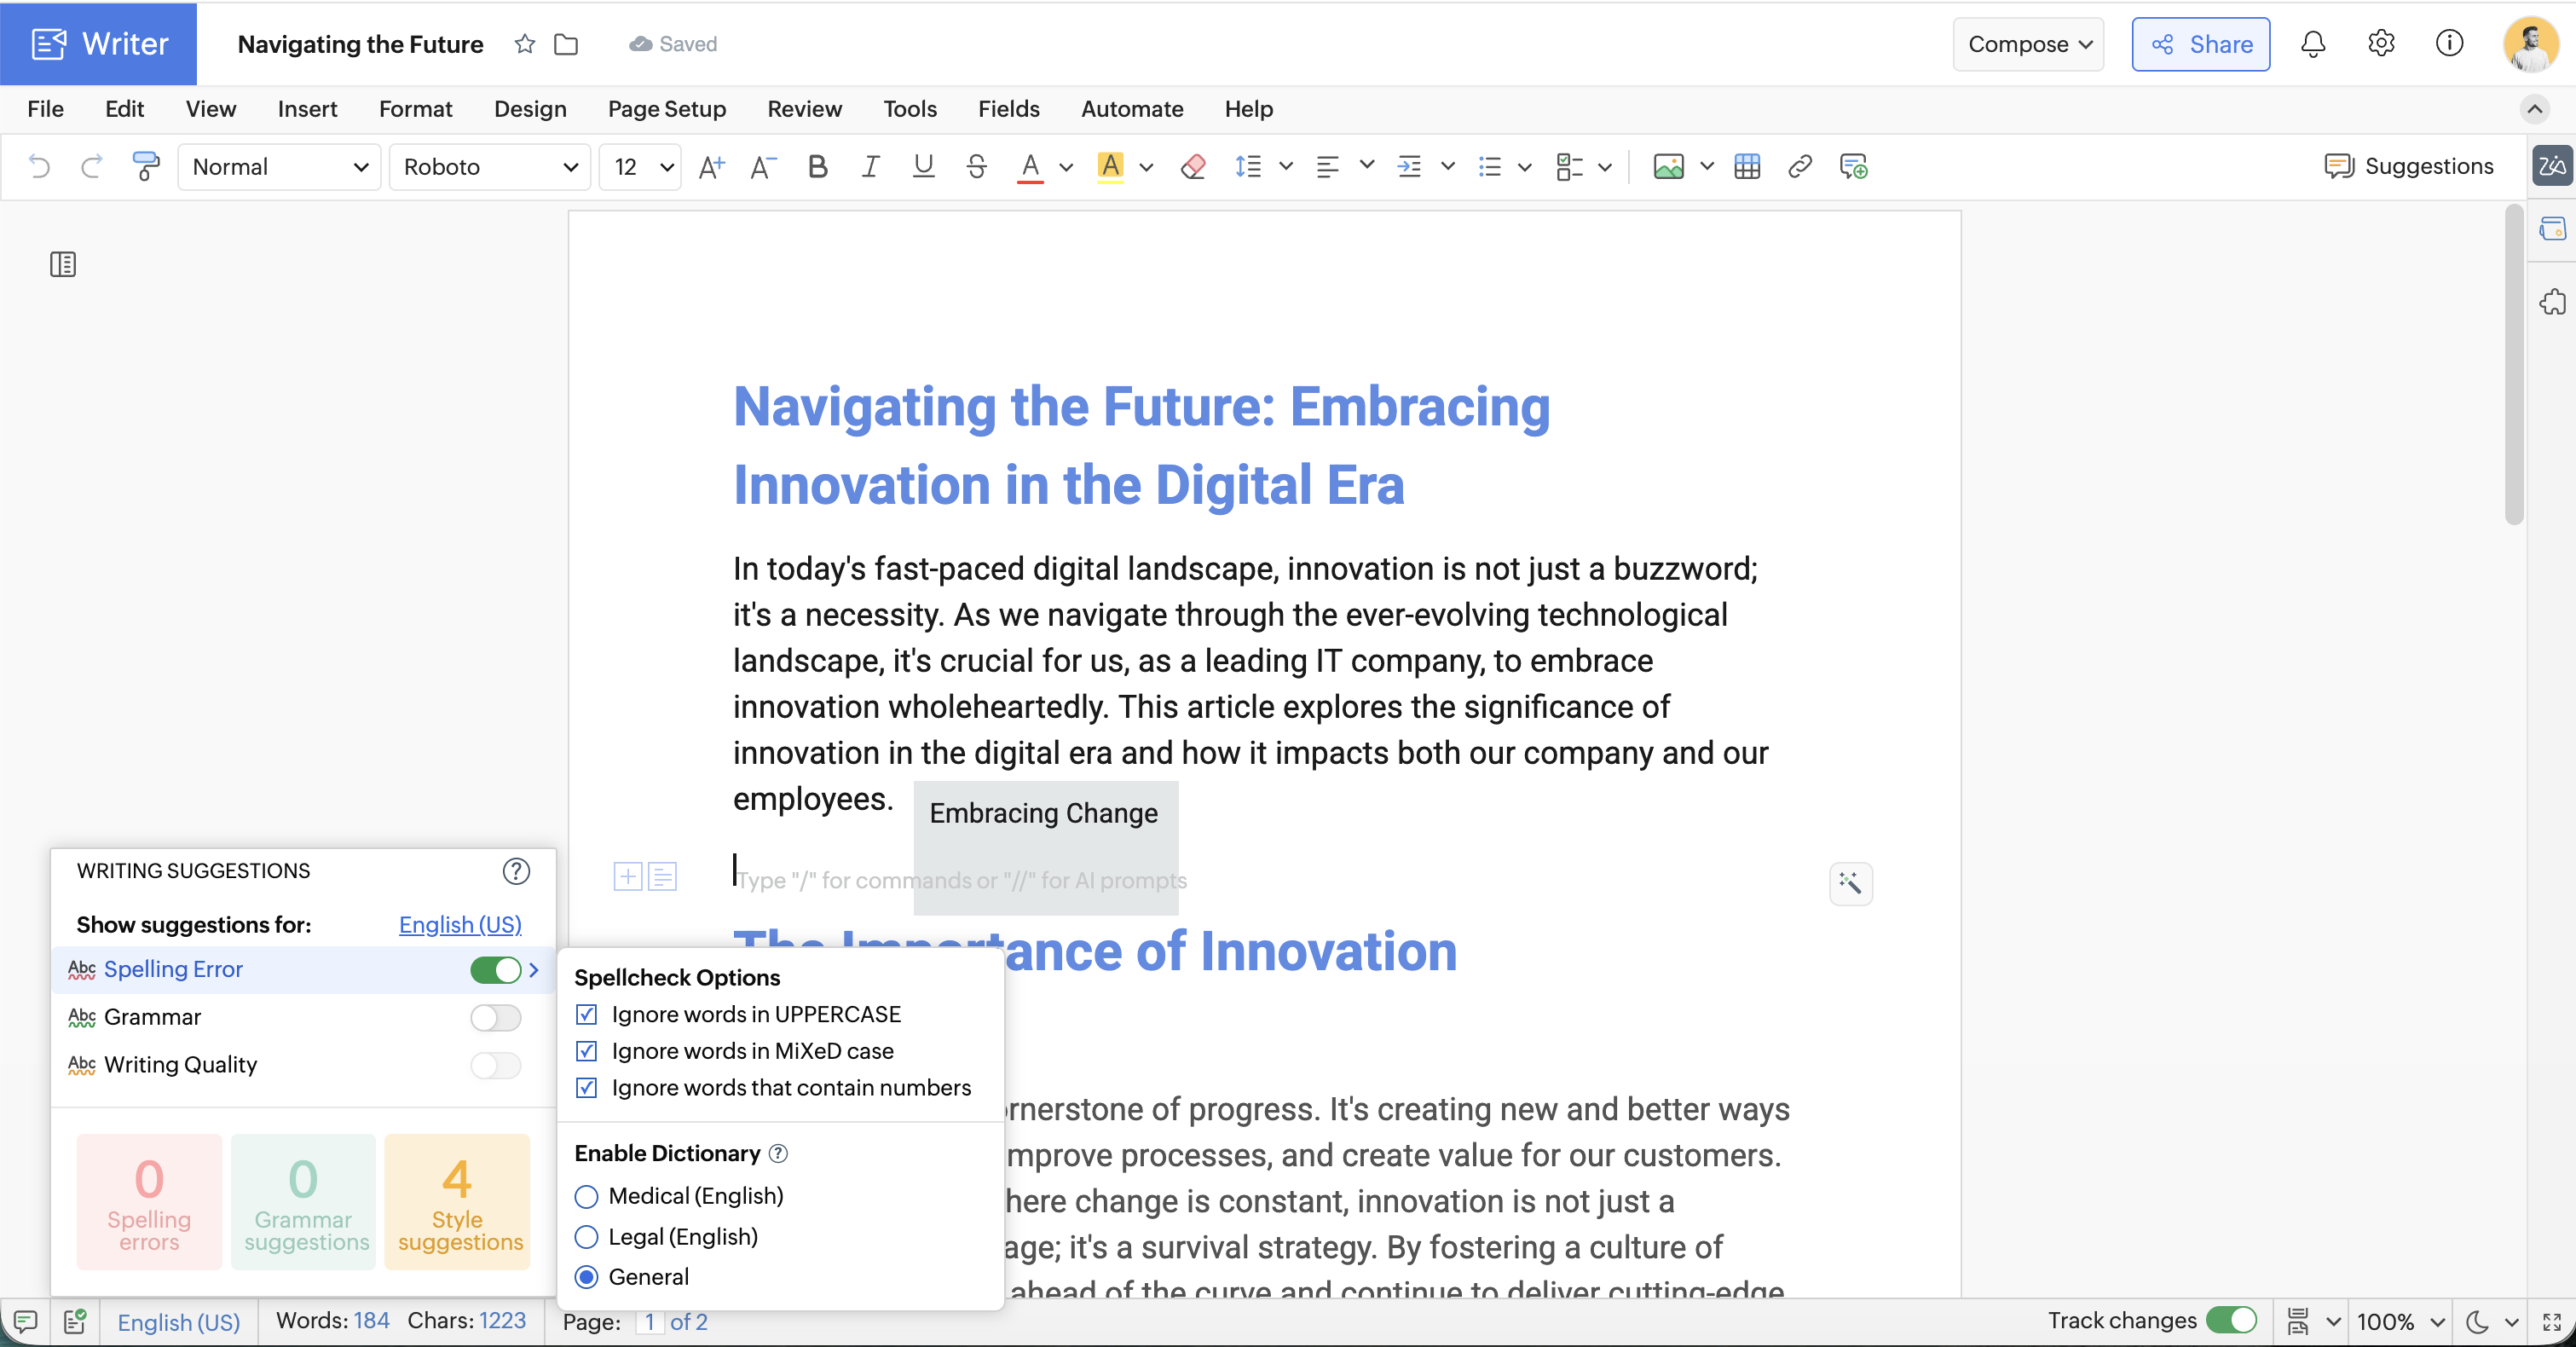Click the yellow text highlight color icon
Screen dimensions: 2576x1347
coord(1110,166)
